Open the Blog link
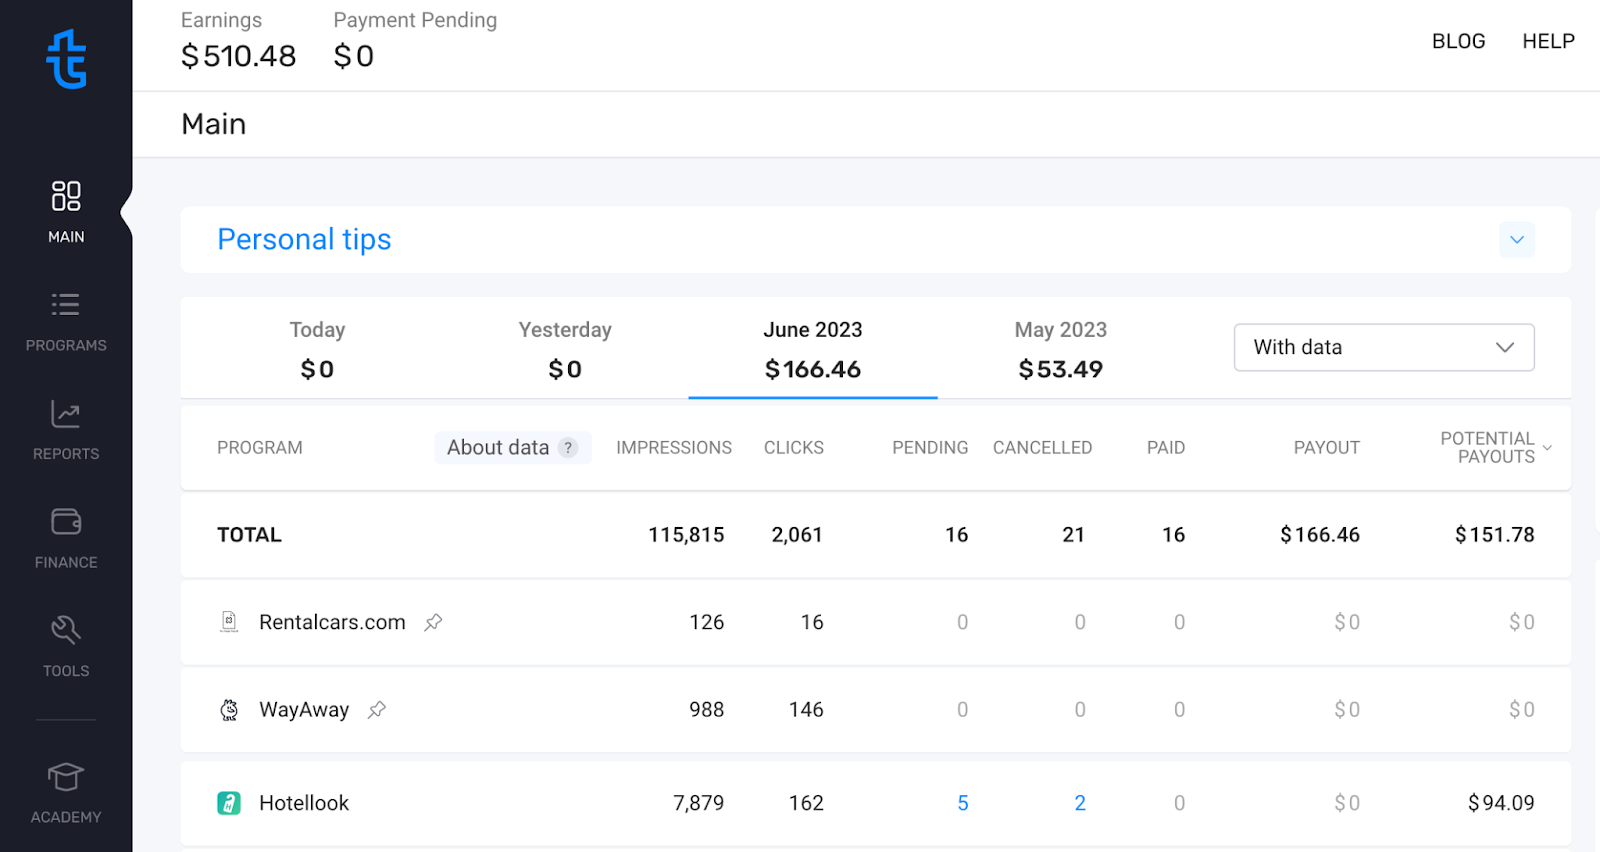The height and width of the screenshot is (852, 1600). (1458, 41)
